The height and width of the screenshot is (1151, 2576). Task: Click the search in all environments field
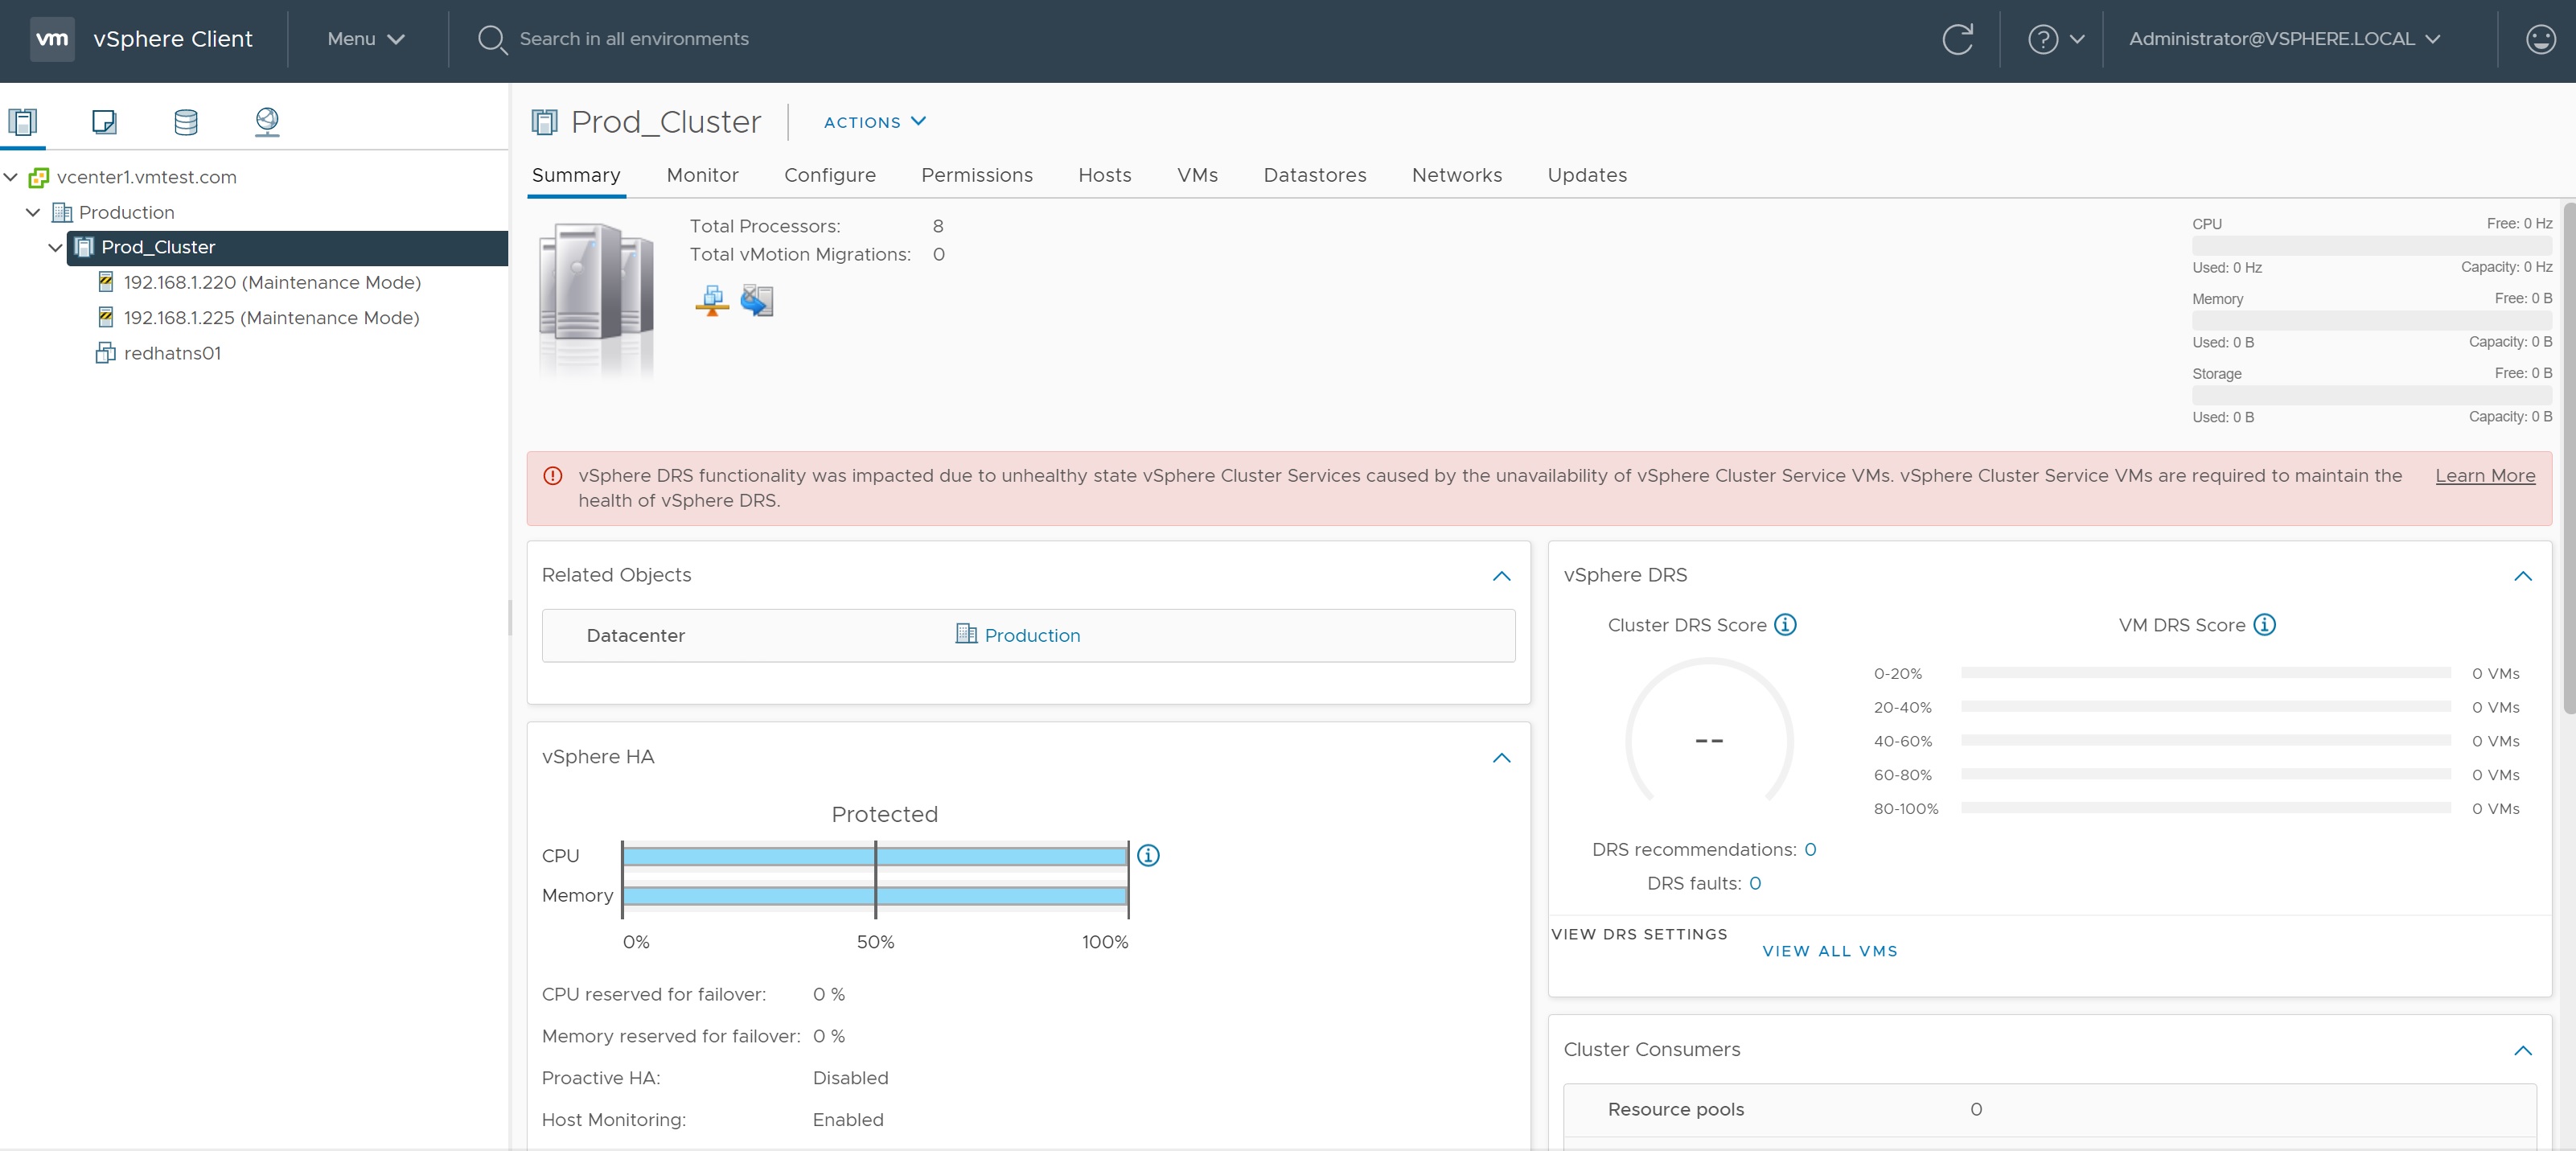point(633,39)
